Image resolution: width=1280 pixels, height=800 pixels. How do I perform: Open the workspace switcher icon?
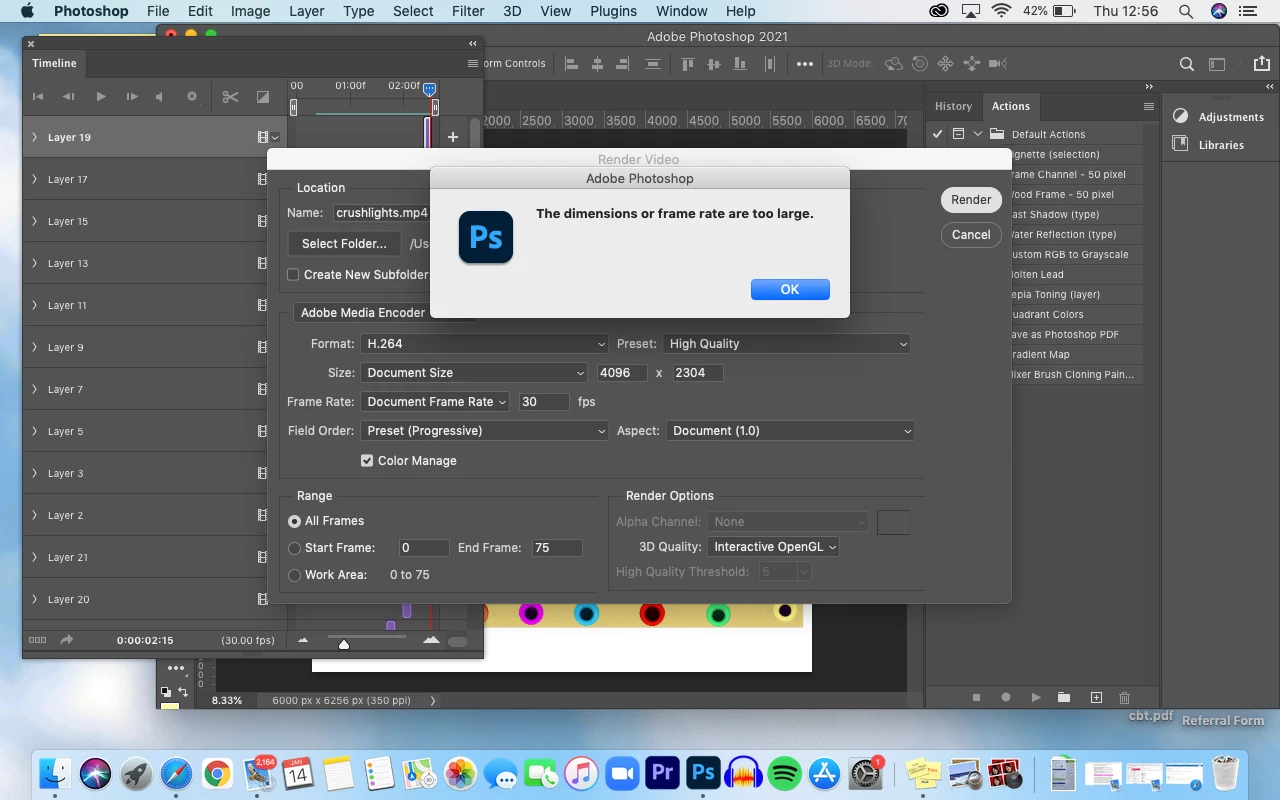tap(1217, 64)
